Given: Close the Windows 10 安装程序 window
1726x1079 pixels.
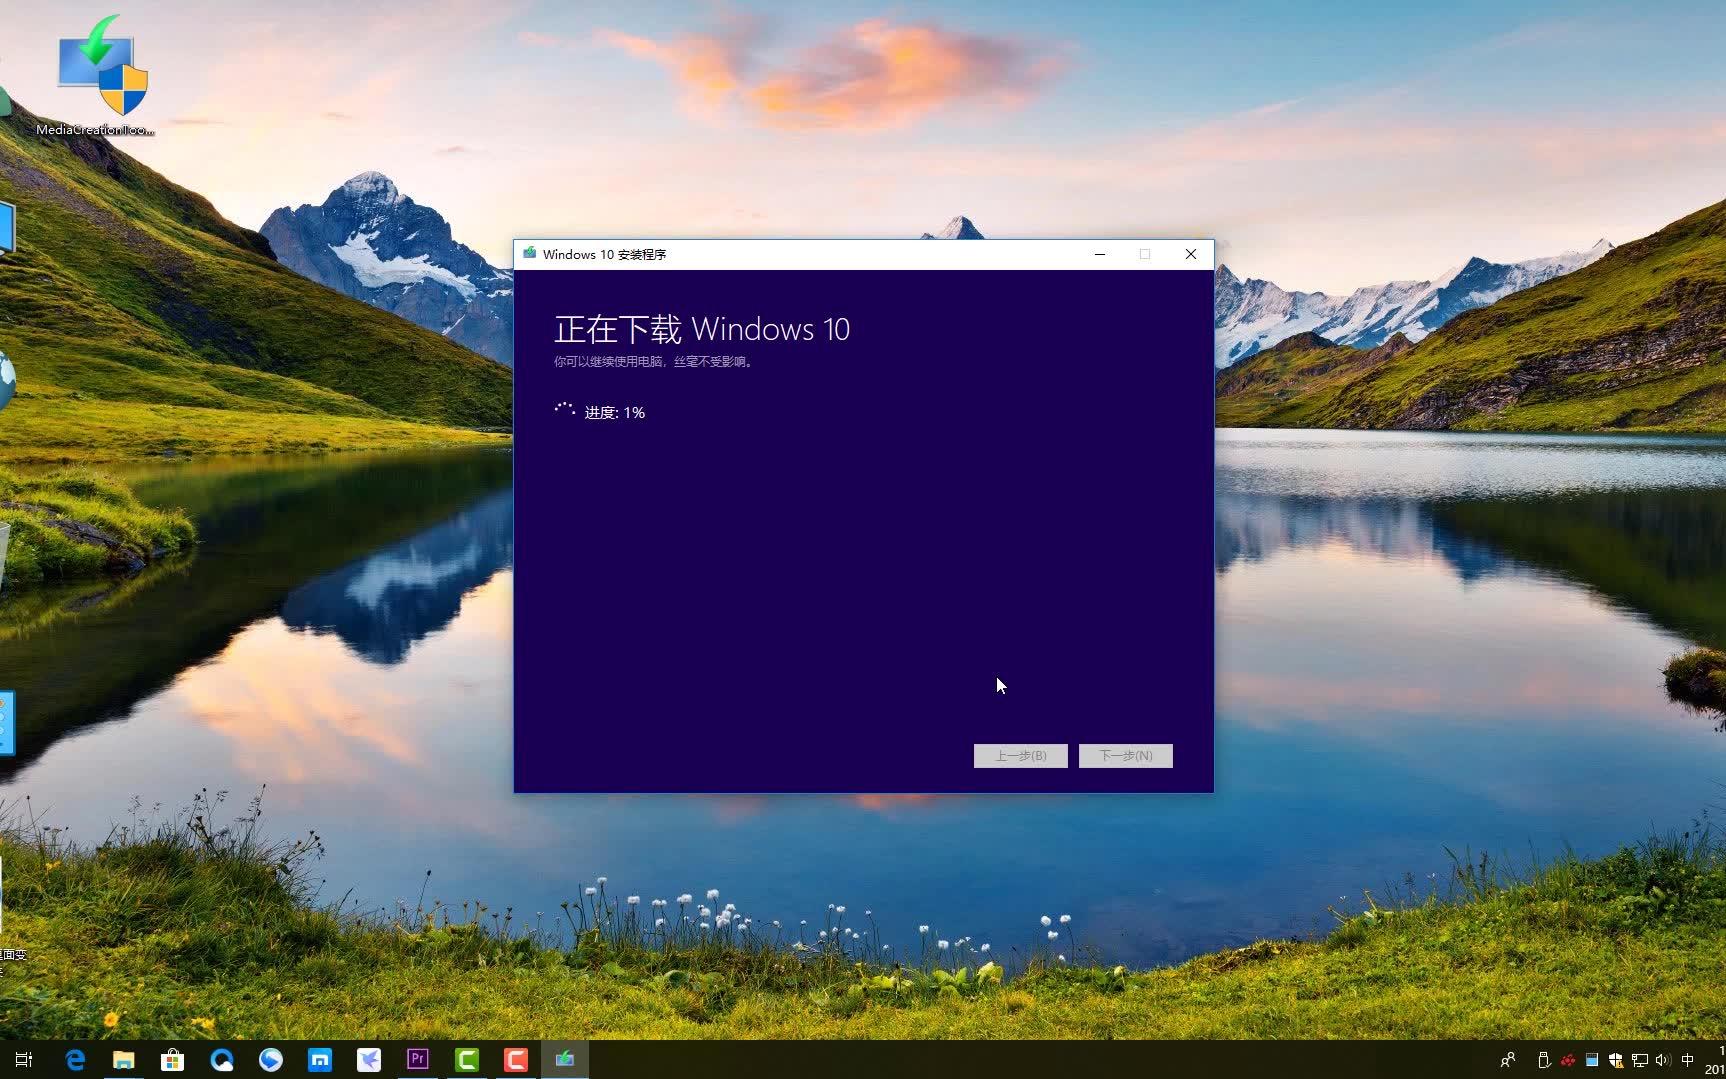Looking at the screenshot, I should click(1191, 254).
